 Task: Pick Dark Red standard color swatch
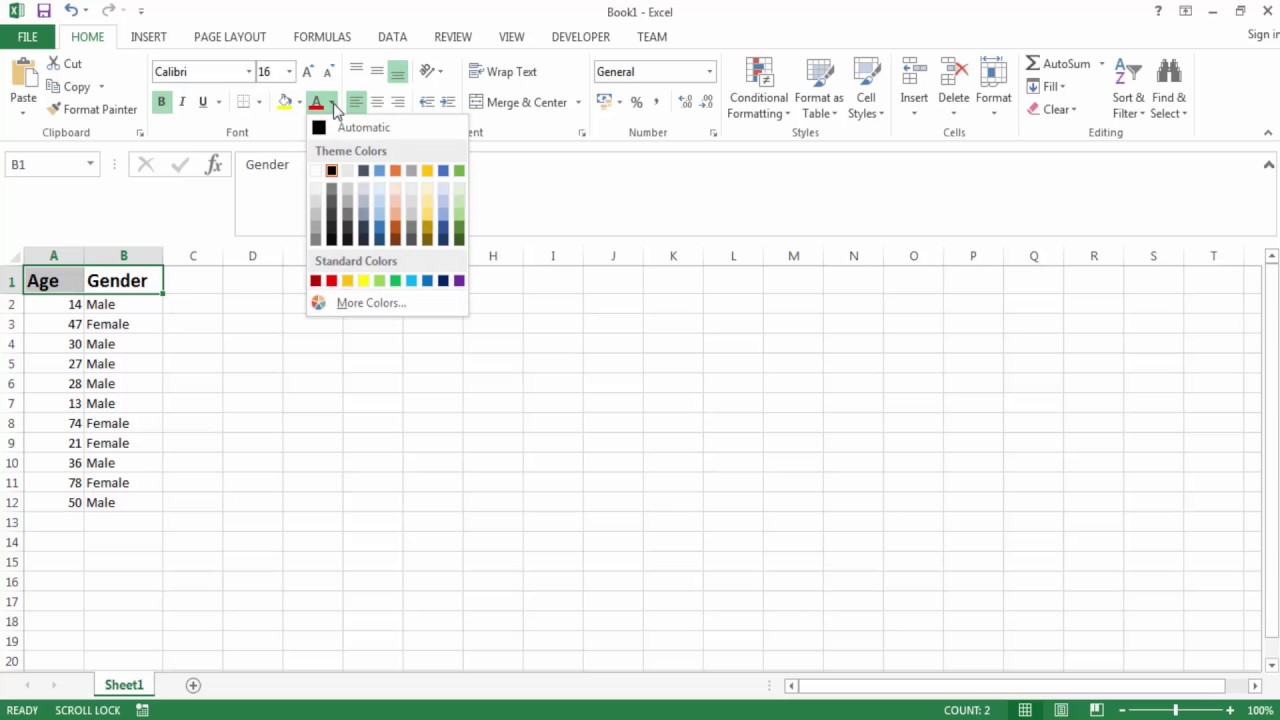(x=315, y=281)
